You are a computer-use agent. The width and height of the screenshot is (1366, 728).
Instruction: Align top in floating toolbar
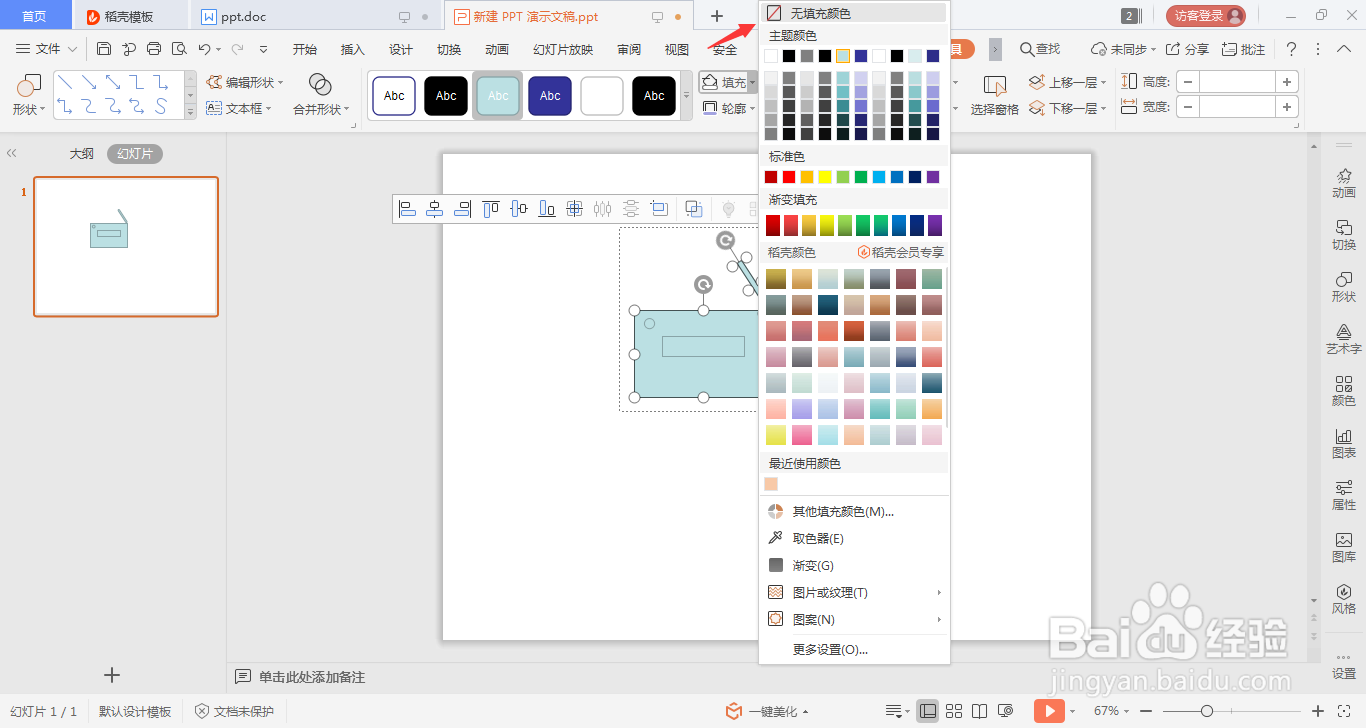tap(491, 209)
